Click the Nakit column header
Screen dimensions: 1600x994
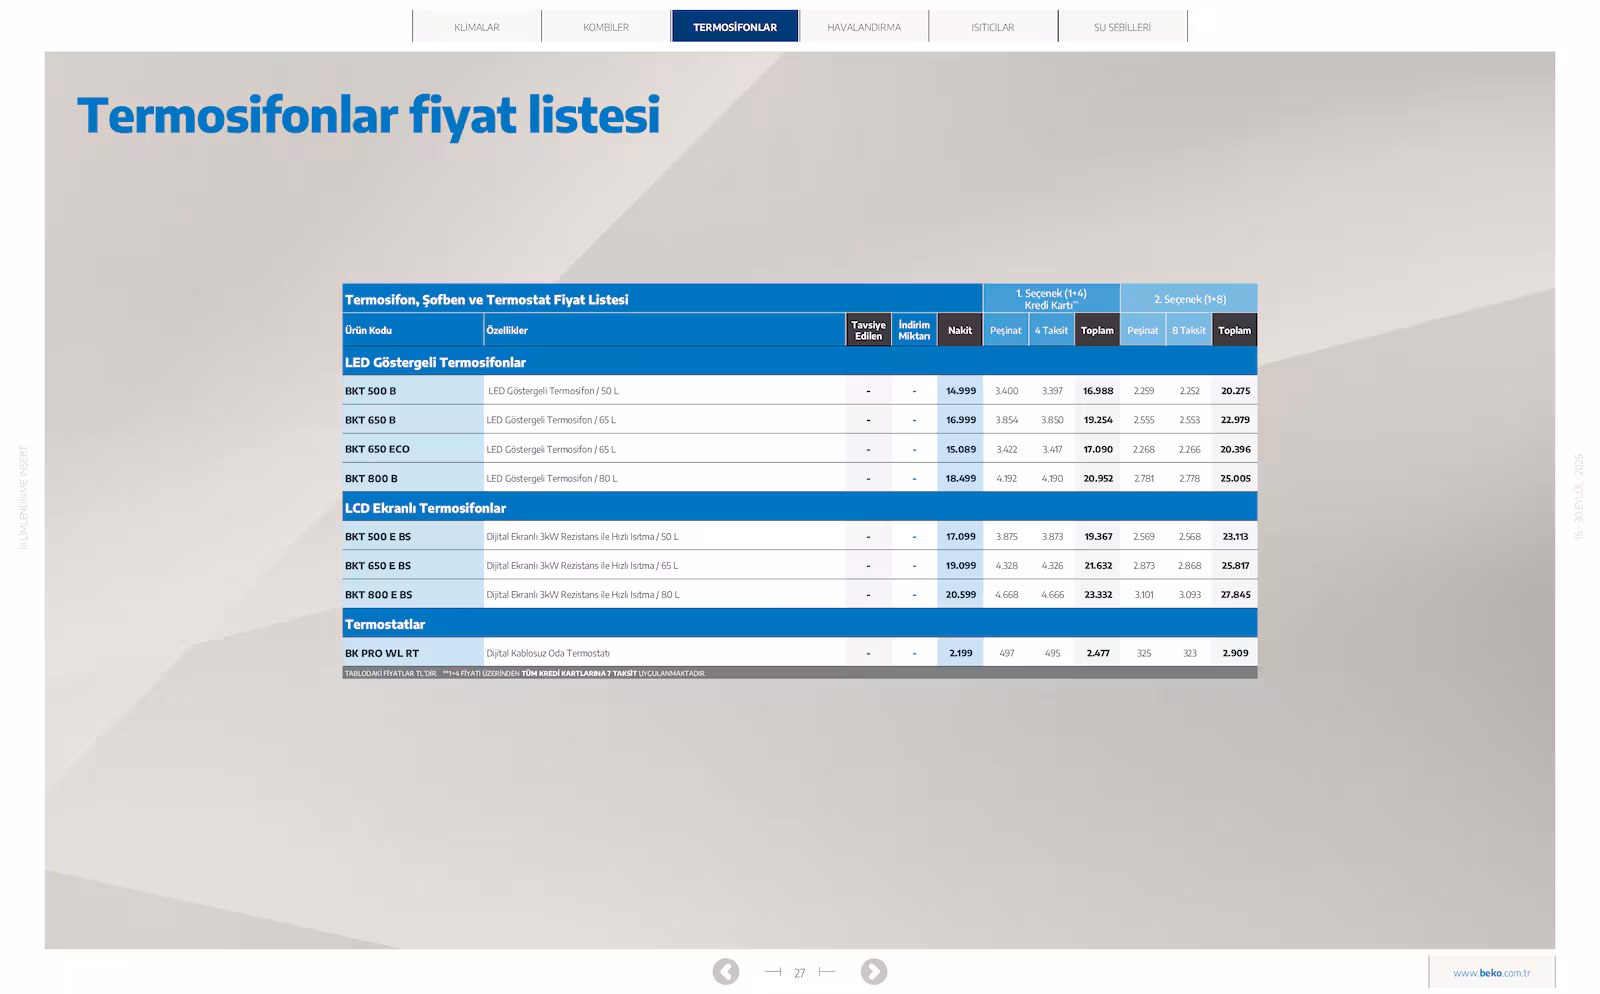click(960, 330)
